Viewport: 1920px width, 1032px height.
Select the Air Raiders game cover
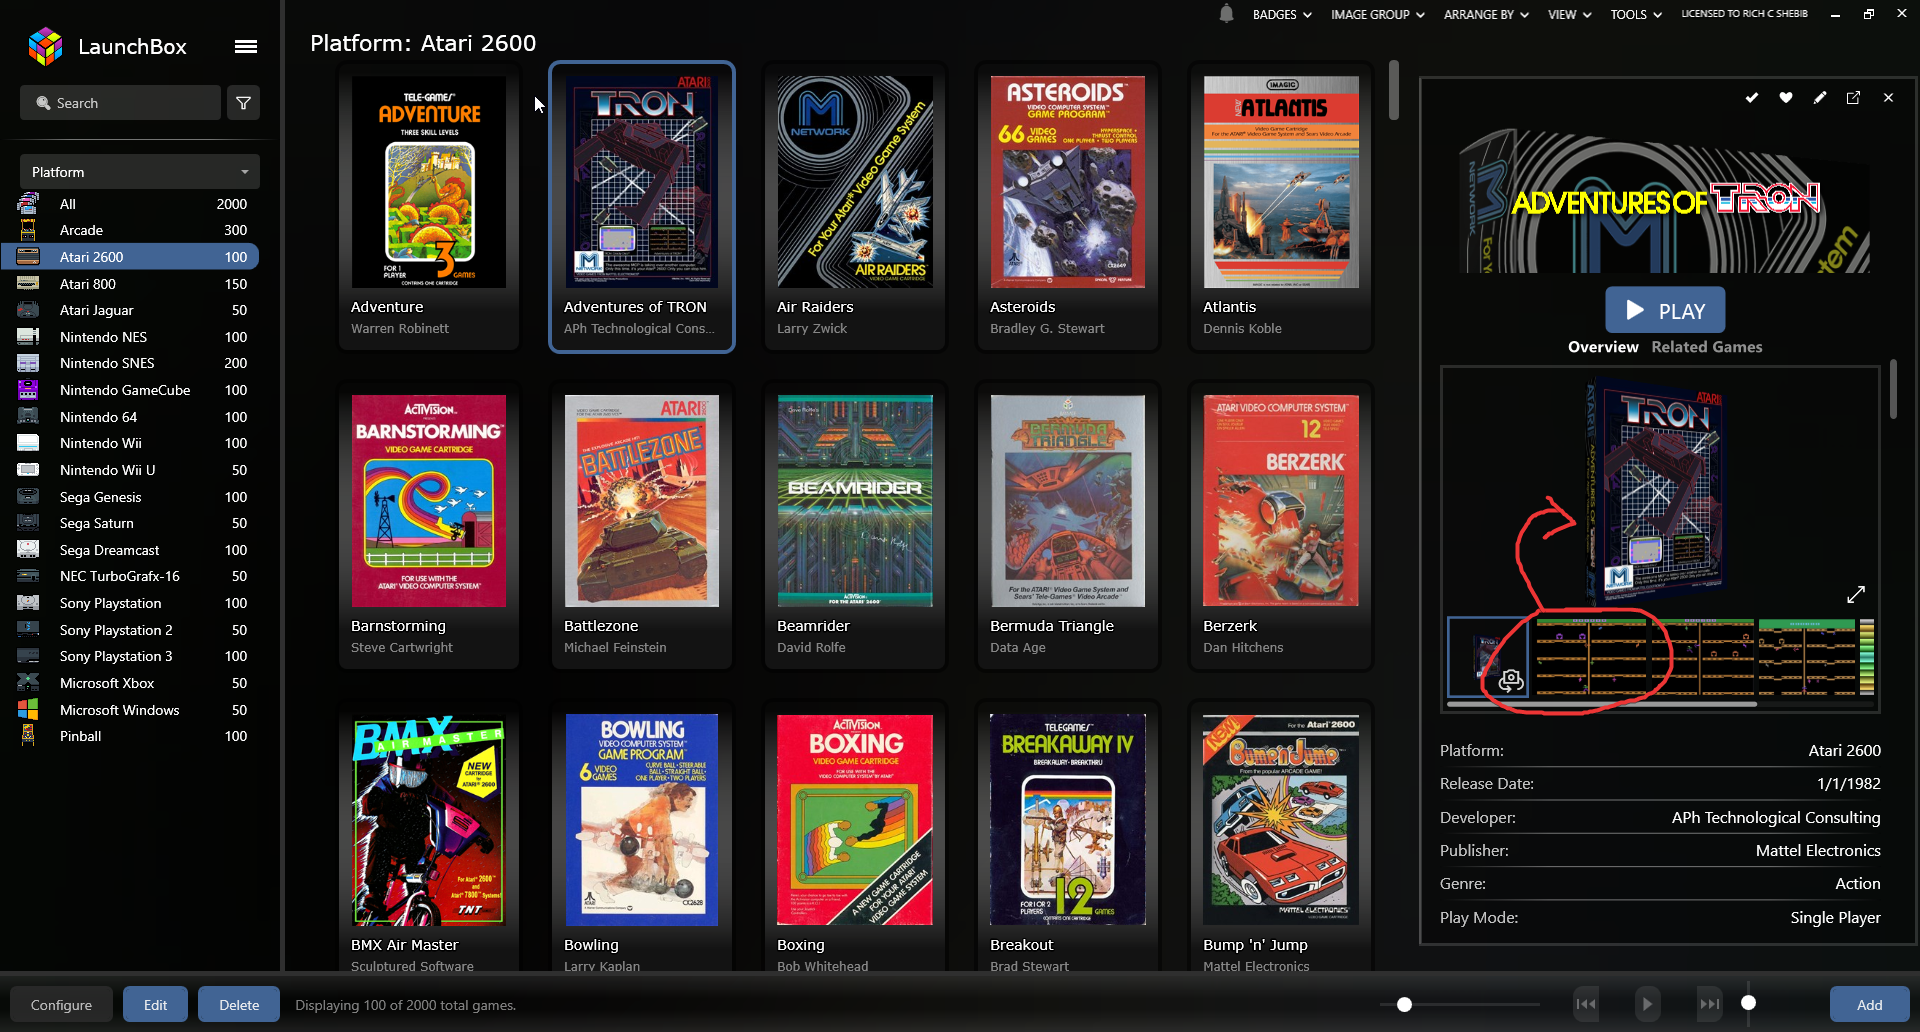point(855,182)
